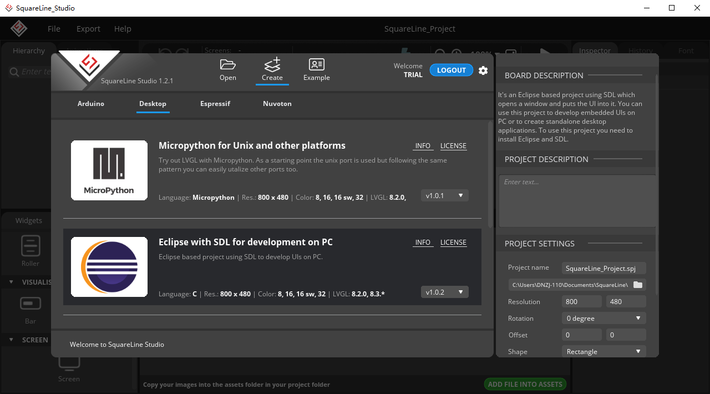Open LICENSE link for Micropython board

click(453, 146)
